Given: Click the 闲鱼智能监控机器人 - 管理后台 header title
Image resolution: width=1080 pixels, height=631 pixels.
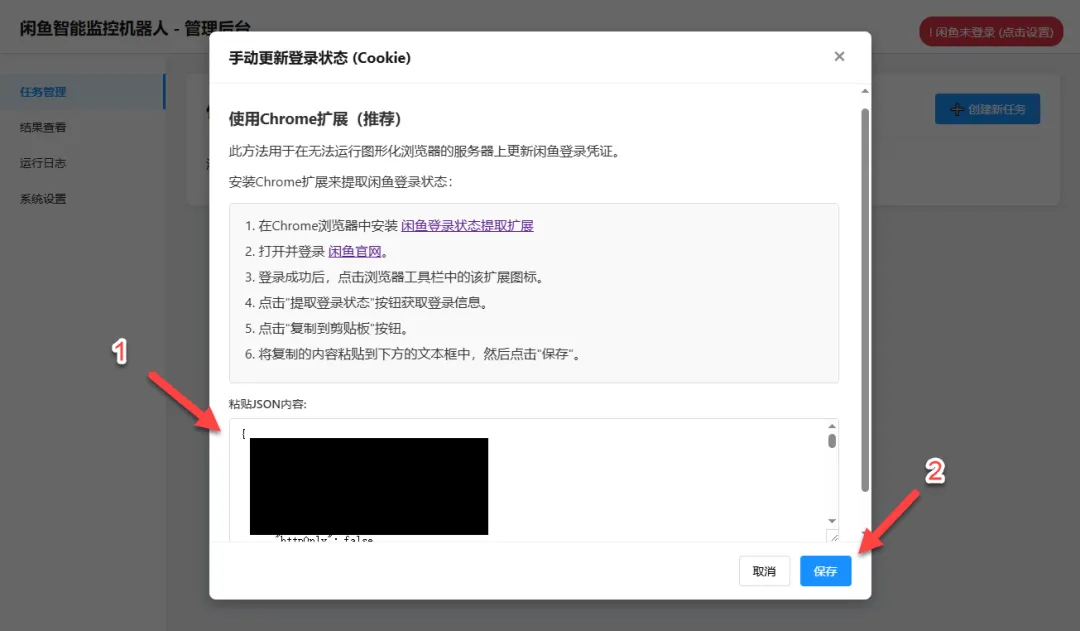Looking at the screenshot, I should [134, 29].
